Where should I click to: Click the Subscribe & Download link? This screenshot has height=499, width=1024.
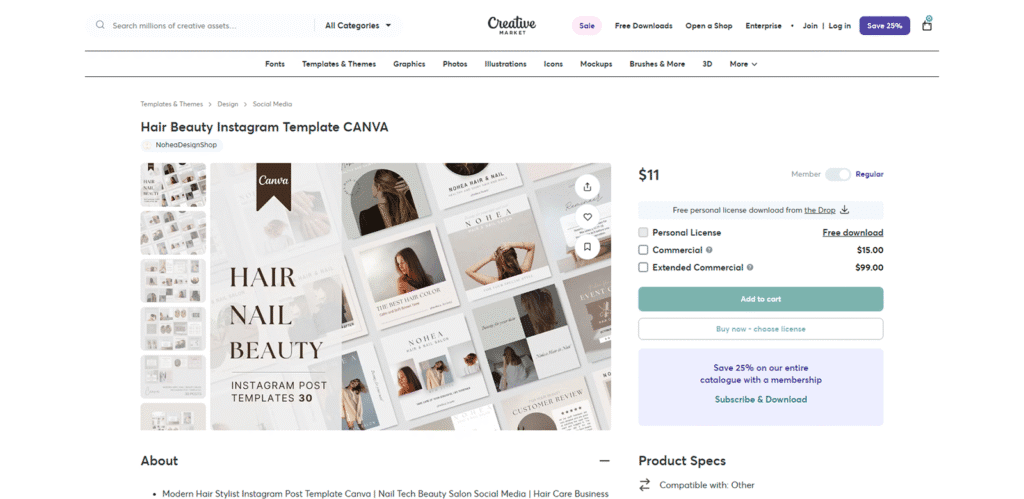coord(761,399)
